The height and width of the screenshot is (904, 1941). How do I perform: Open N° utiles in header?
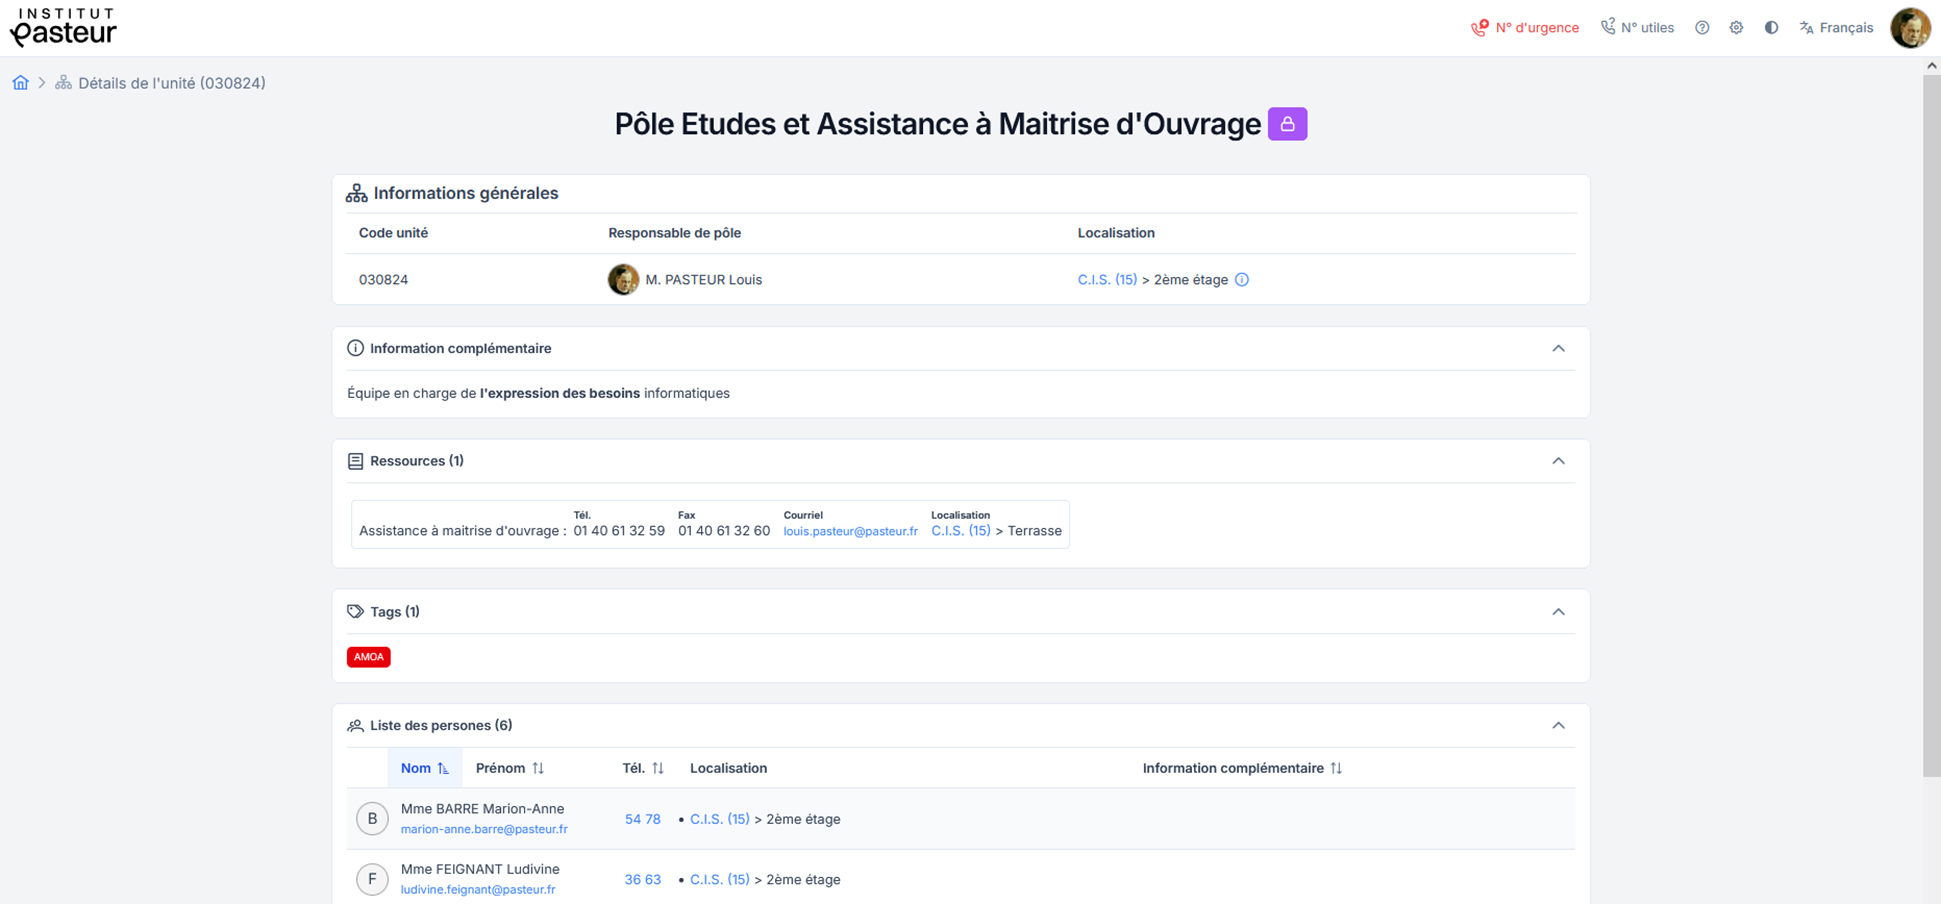(x=1637, y=28)
